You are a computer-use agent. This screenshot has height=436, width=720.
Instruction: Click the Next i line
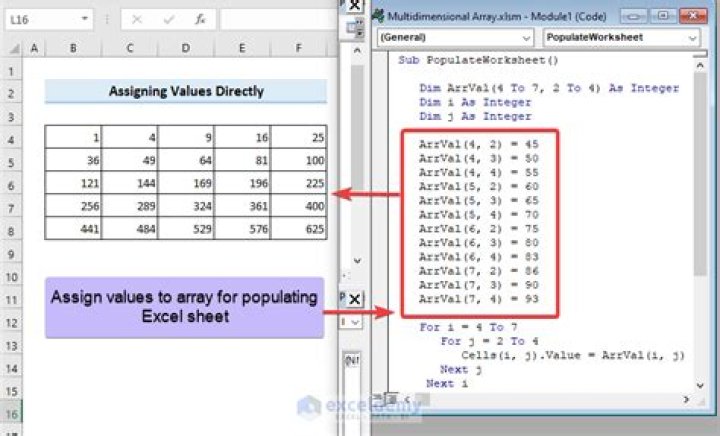click(447, 383)
